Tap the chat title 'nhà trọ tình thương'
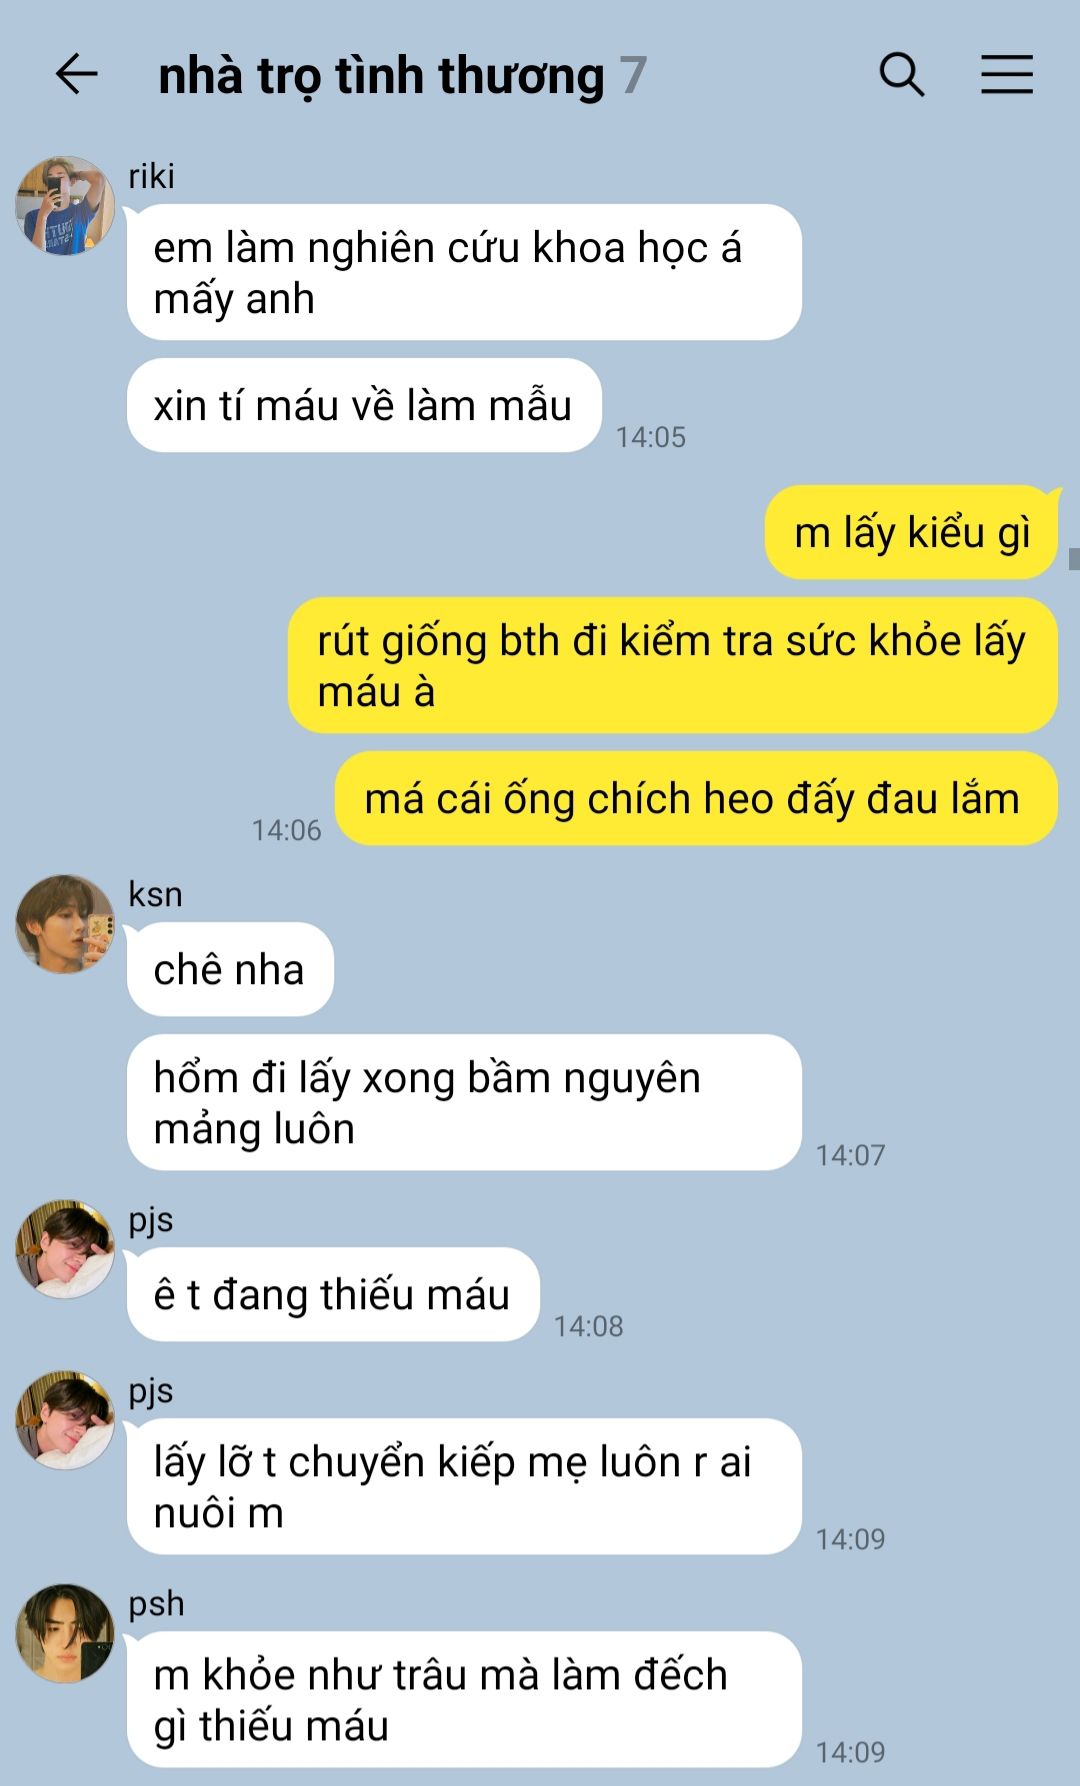The width and height of the screenshot is (1080, 1786). point(381,77)
